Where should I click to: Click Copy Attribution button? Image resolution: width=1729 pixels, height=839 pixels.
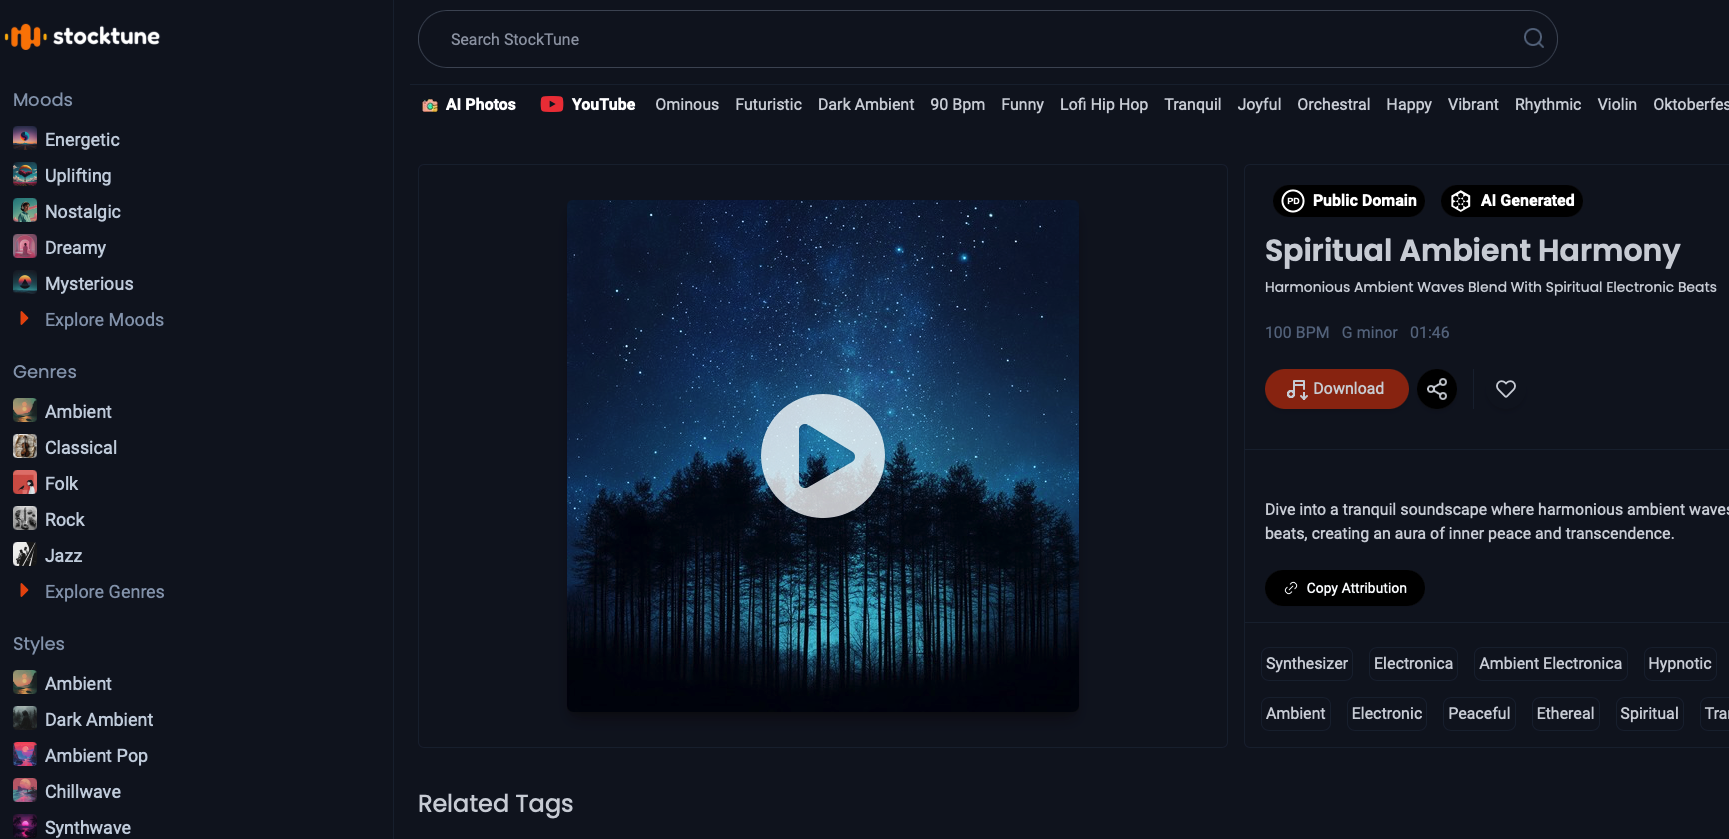[x=1344, y=588]
